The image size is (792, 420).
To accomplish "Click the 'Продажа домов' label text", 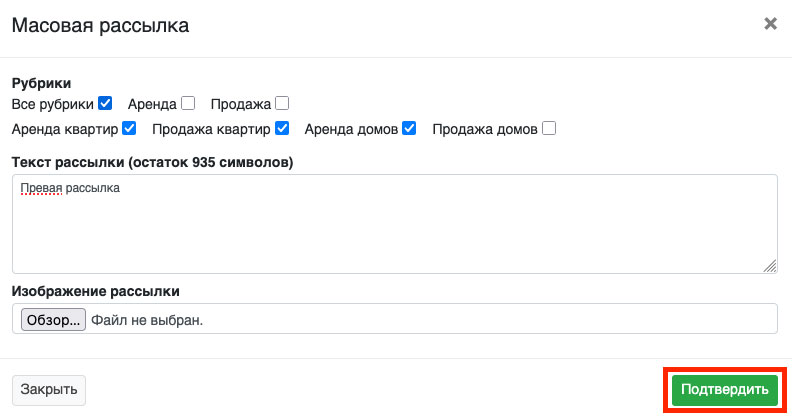I will tap(485, 129).
